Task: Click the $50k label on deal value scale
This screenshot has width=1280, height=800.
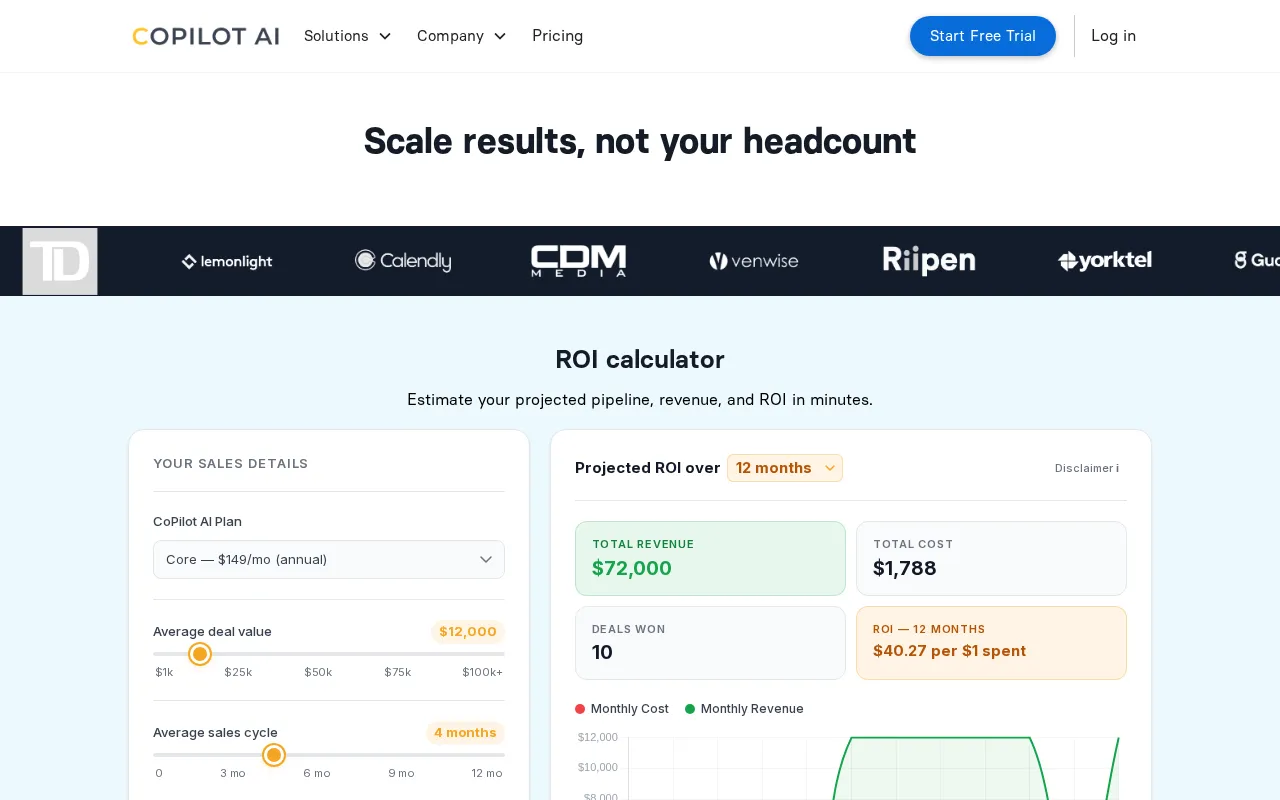Action: point(318,672)
